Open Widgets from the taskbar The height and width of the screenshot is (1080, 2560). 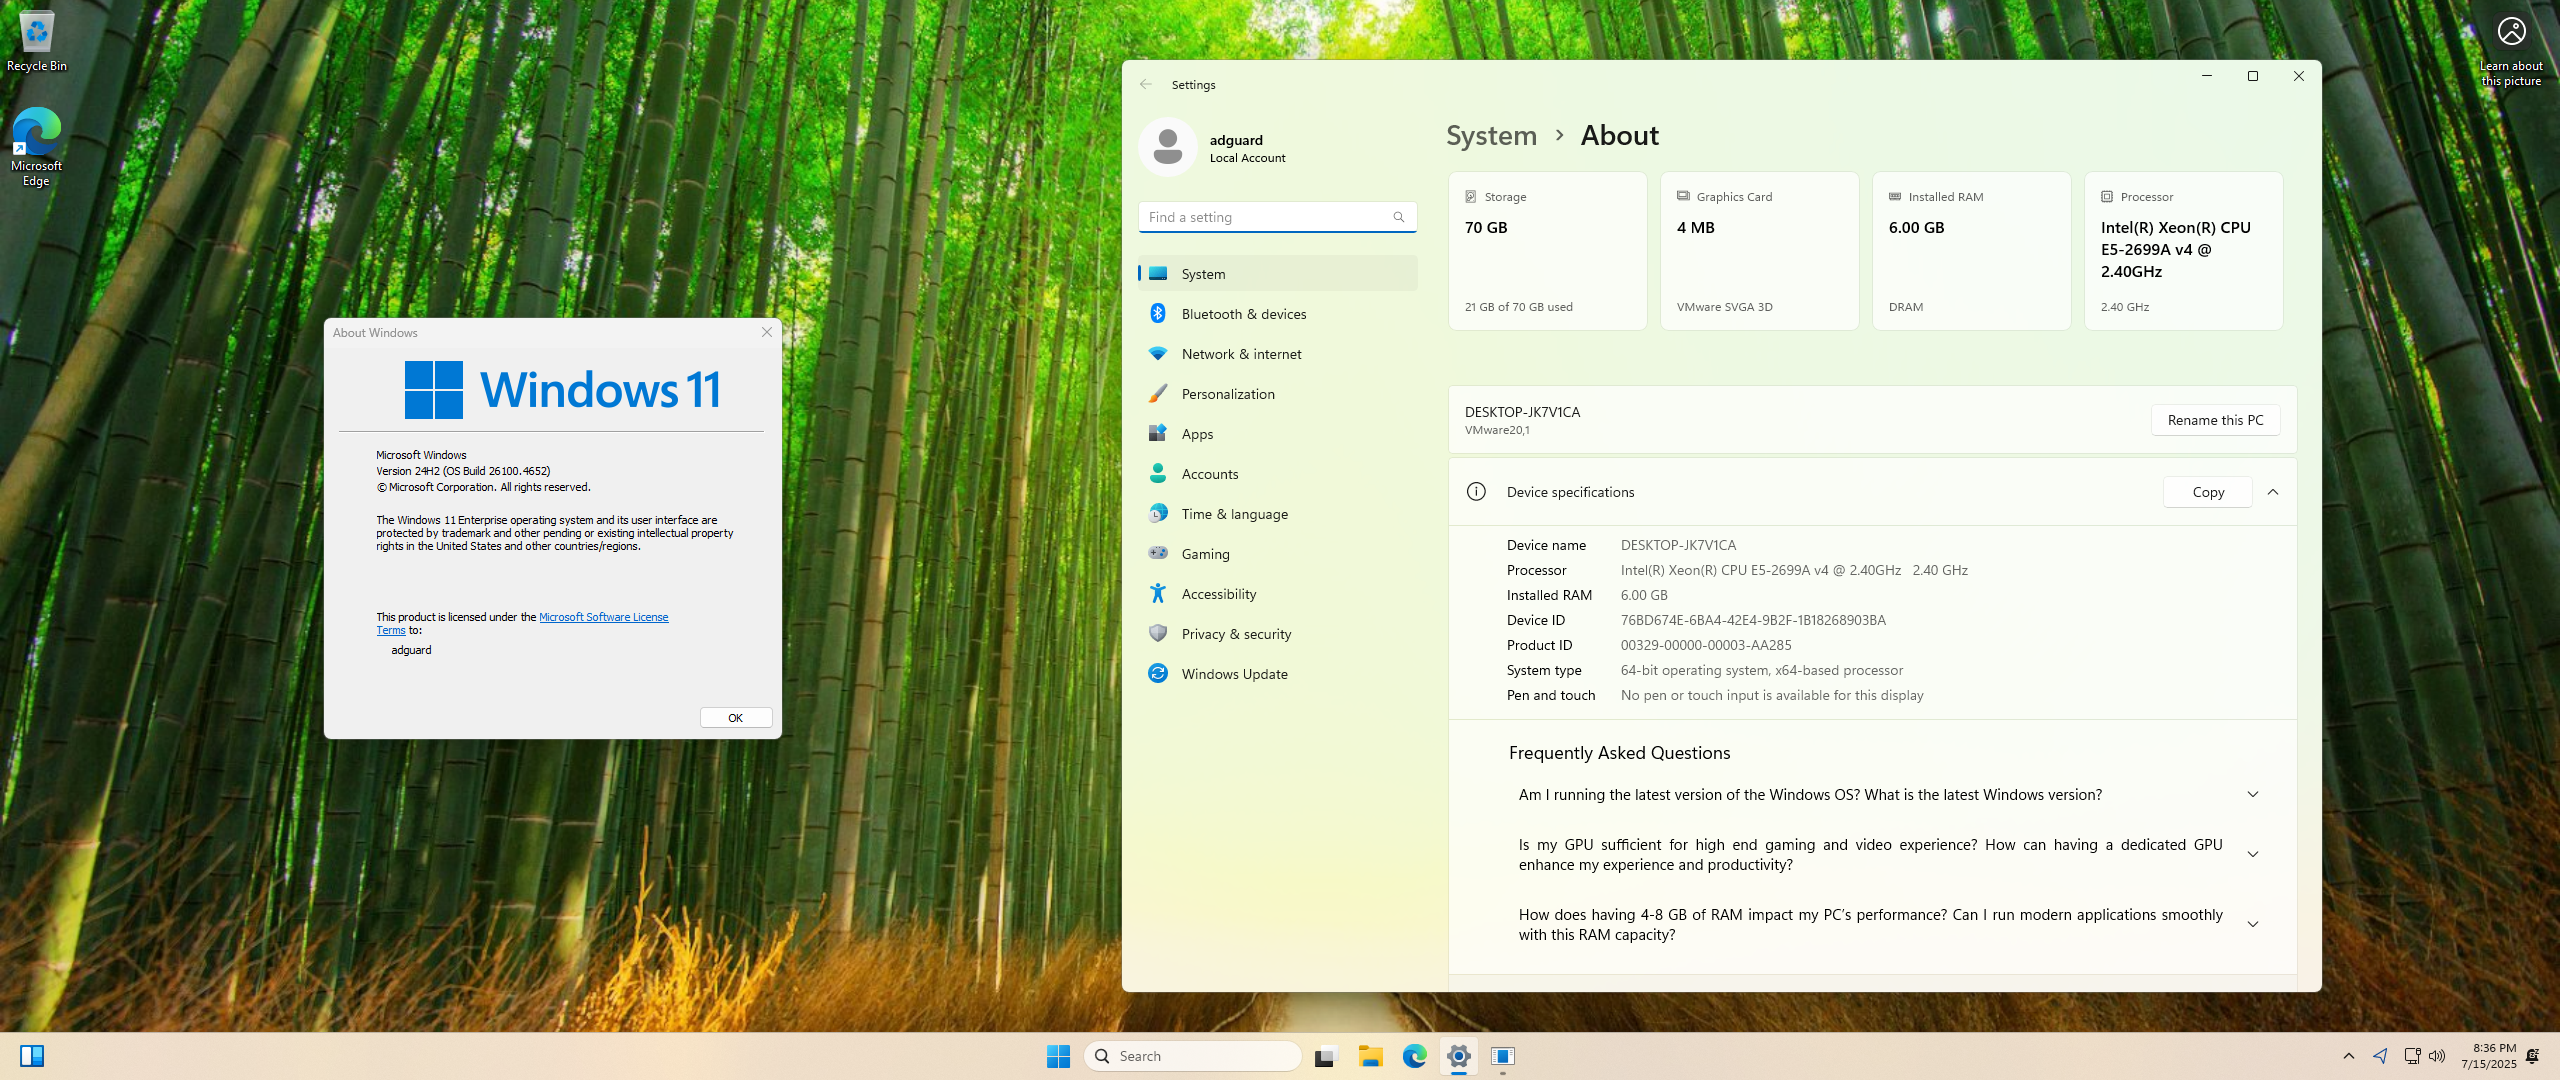32,1056
